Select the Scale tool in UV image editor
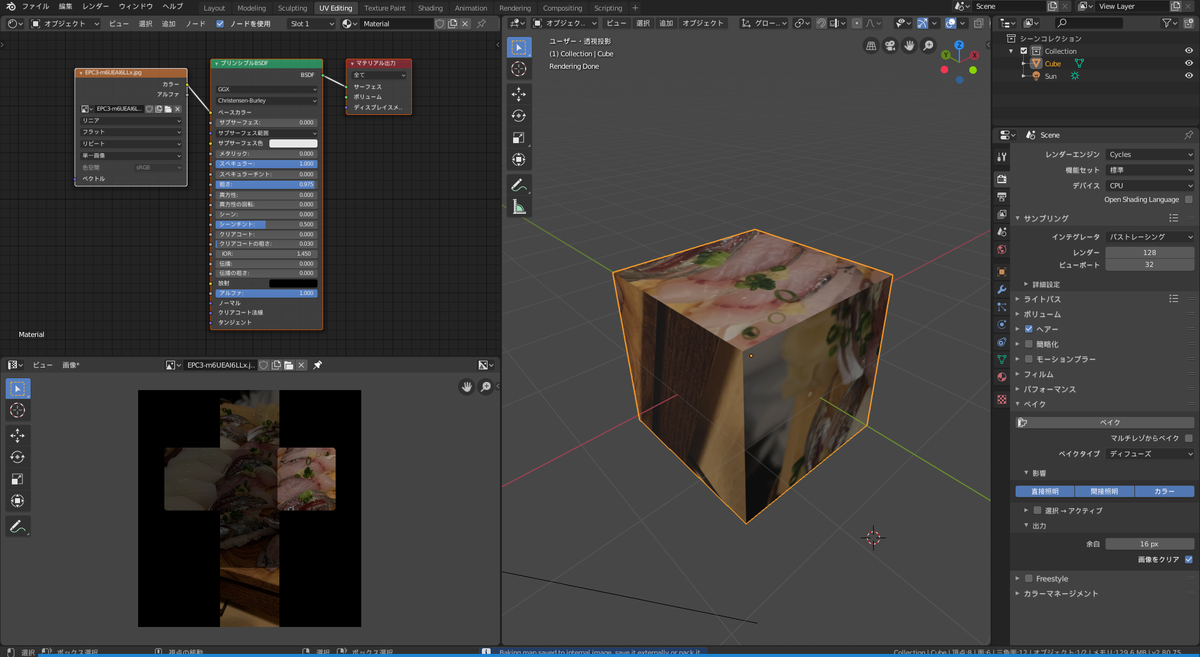The width and height of the screenshot is (1200, 657). coord(17,479)
